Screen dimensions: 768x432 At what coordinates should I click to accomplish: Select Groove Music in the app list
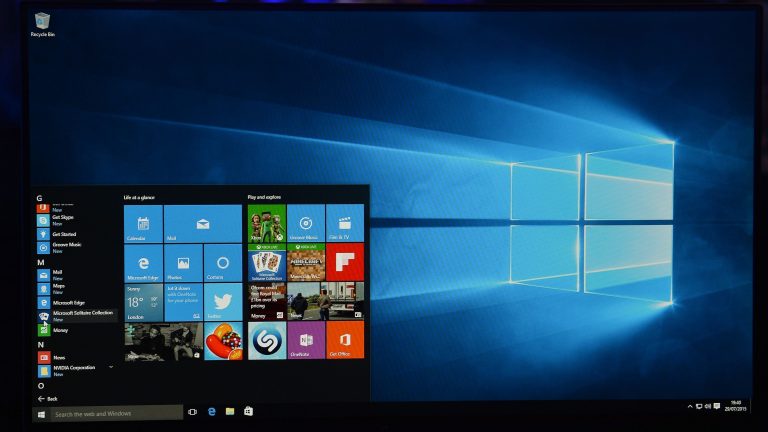pos(68,245)
